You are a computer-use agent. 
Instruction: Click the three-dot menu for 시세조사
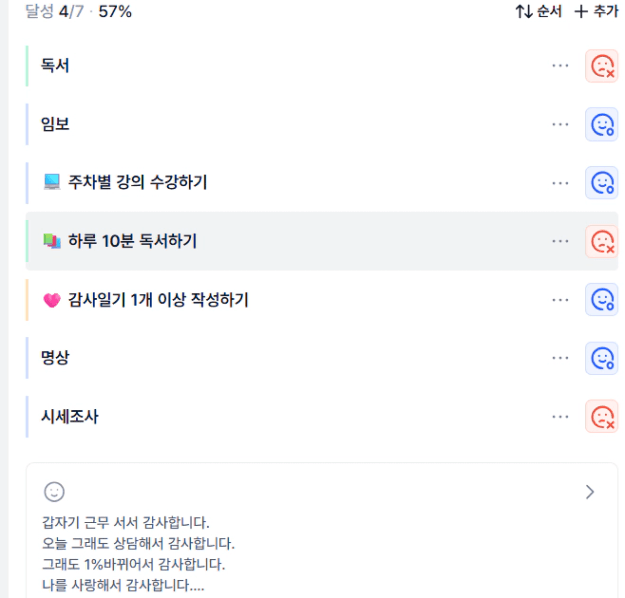tap(560, 416)
